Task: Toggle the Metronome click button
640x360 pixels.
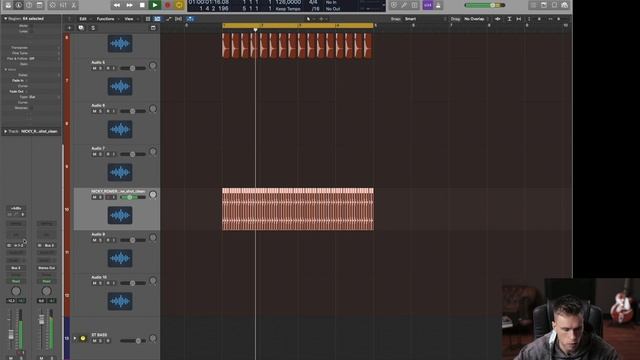Action: [x=438, y=5]
